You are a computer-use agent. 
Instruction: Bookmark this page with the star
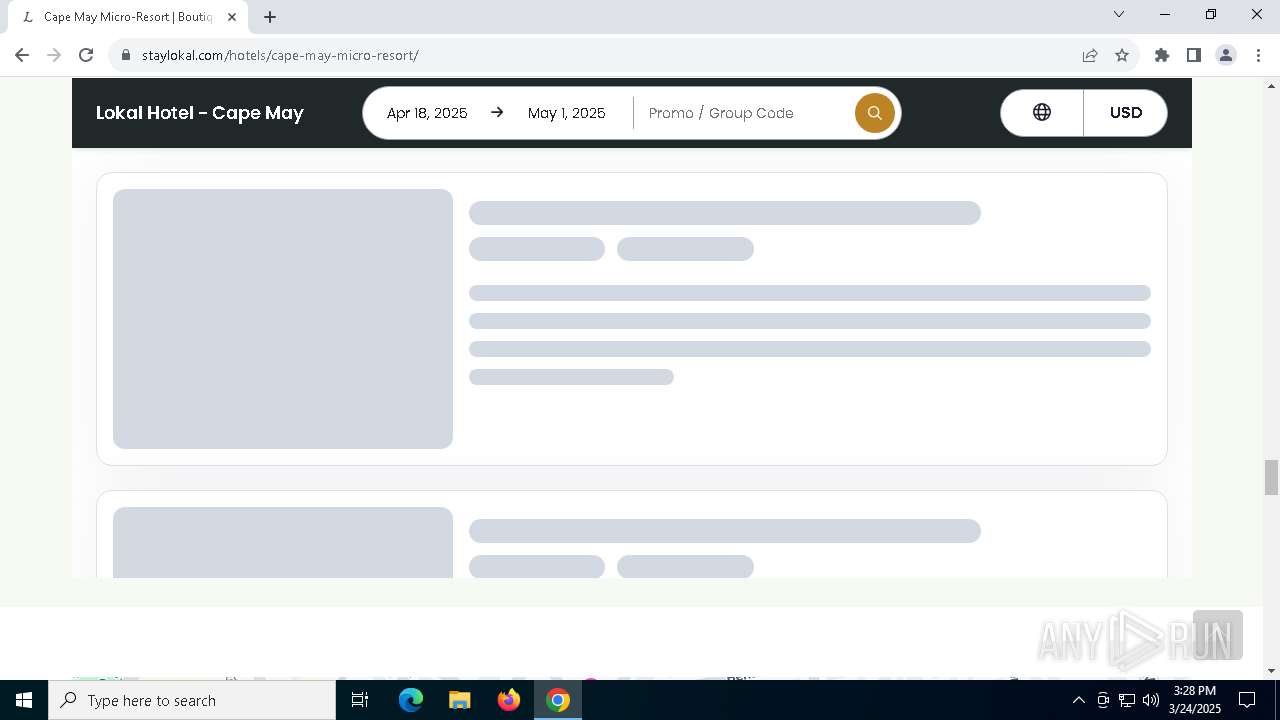point(1122,55)
